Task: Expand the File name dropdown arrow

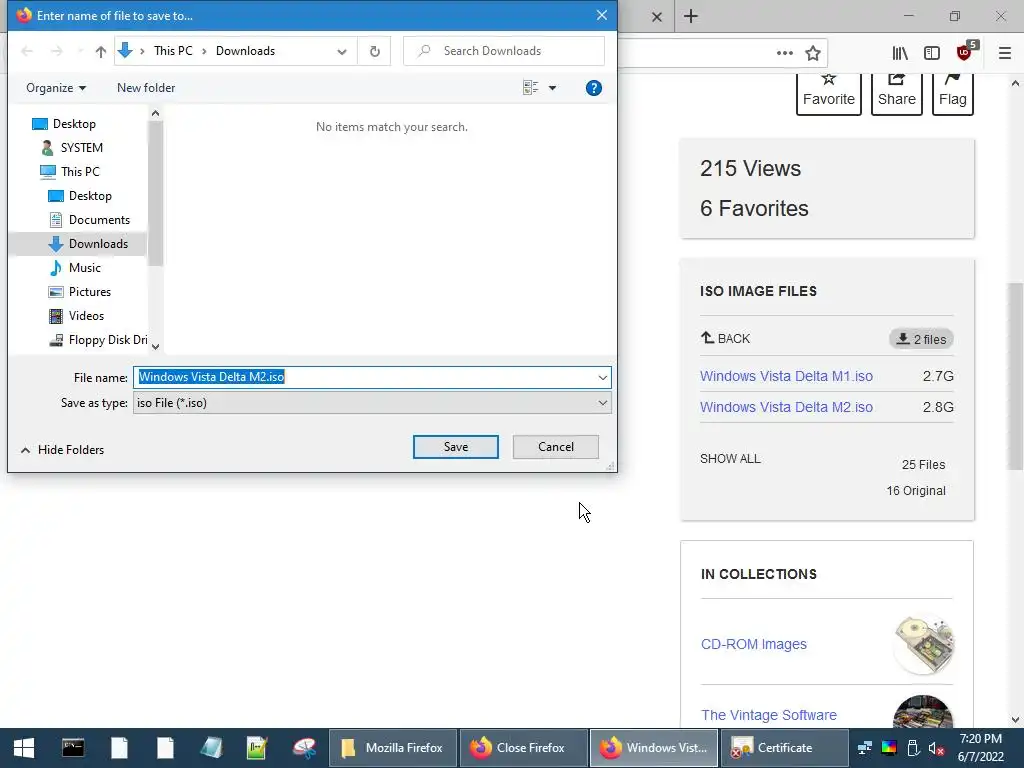Action: [x=602, y=377]
